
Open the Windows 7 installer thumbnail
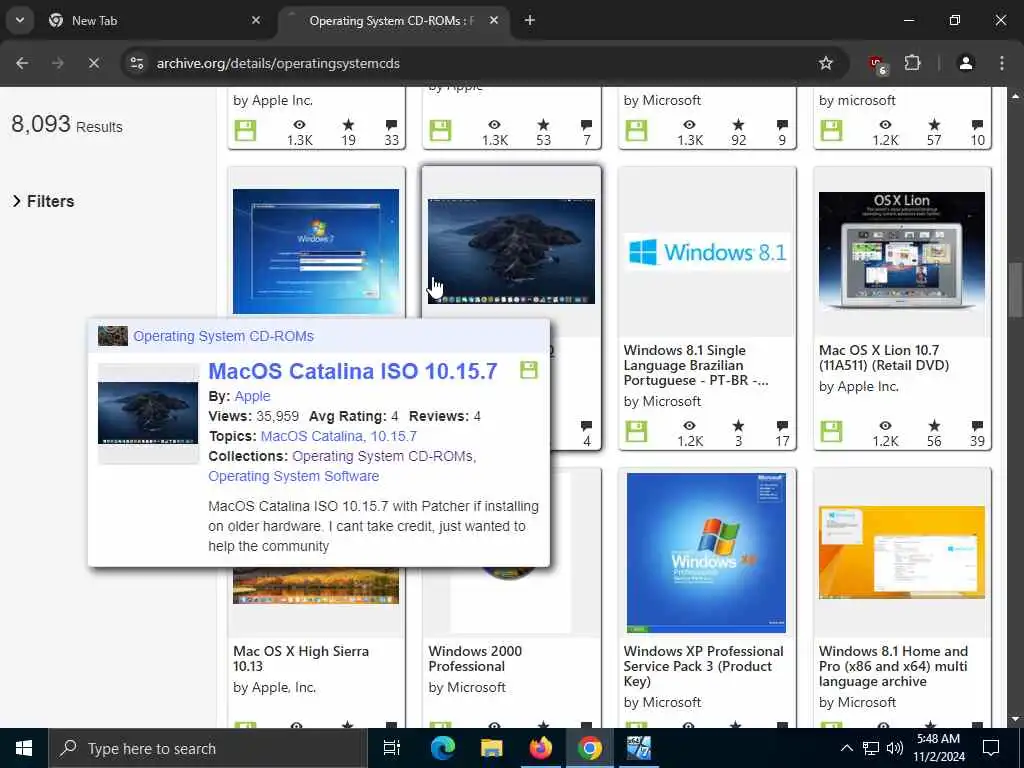[316, 251]
